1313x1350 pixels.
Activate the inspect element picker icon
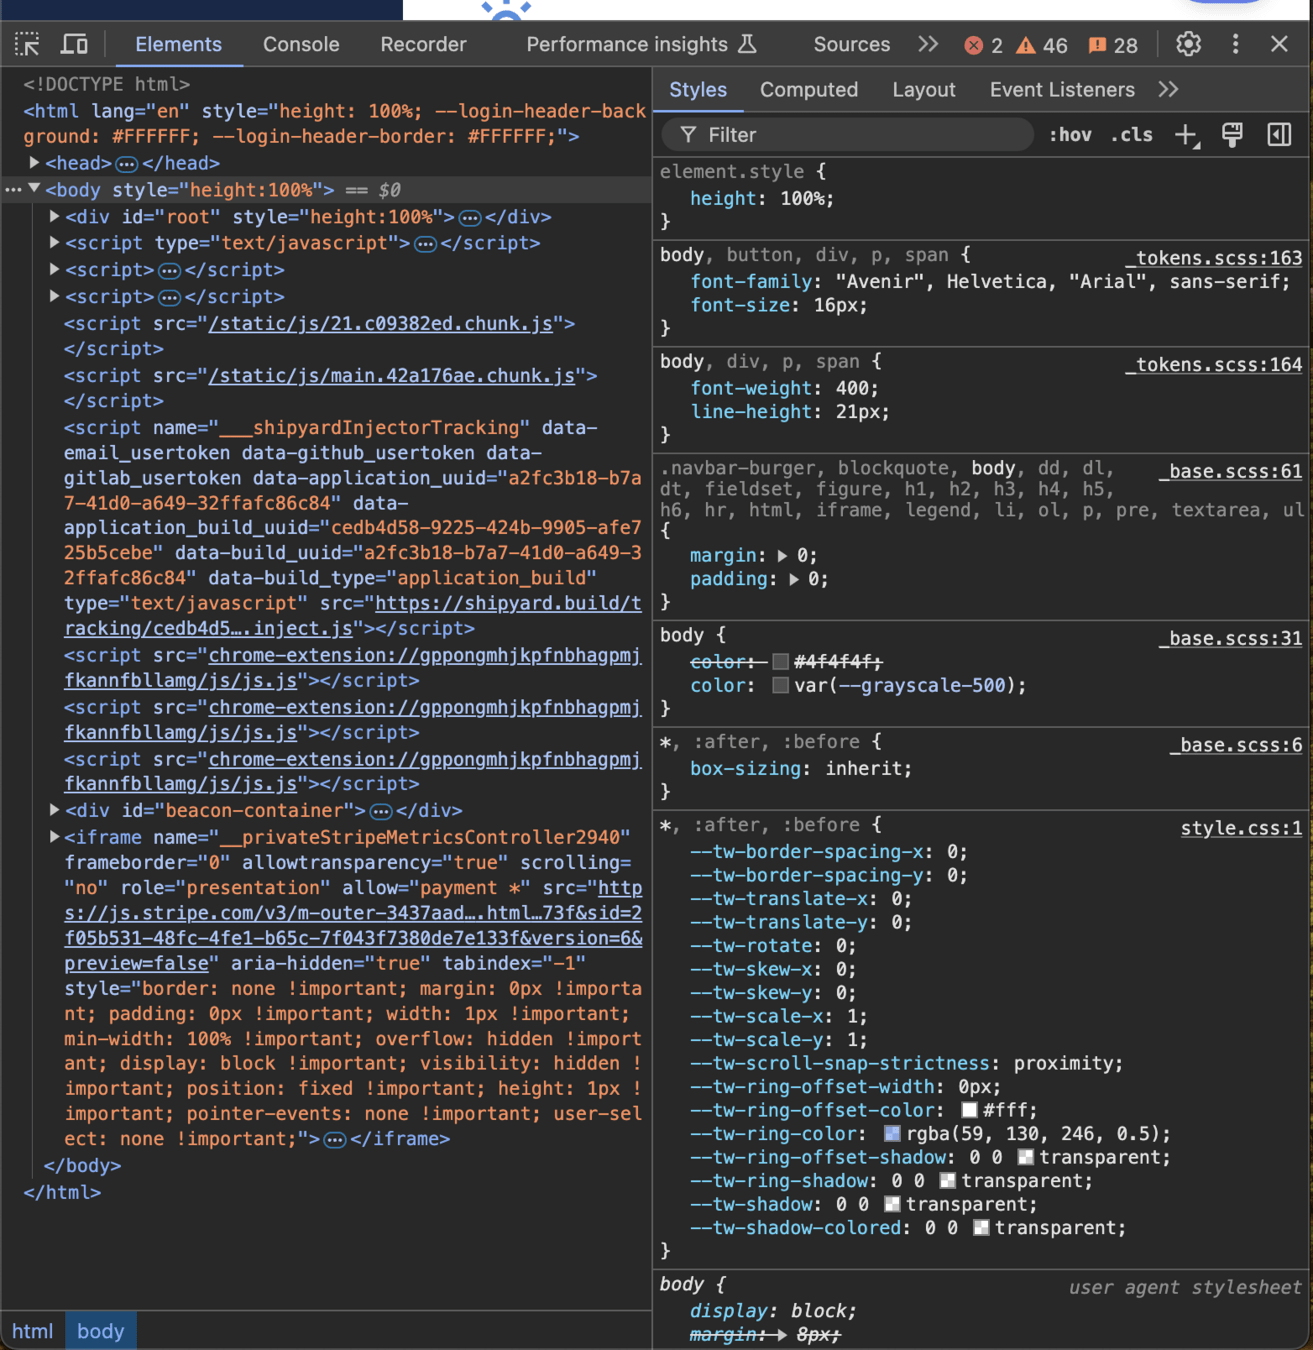tap(27, 44)
